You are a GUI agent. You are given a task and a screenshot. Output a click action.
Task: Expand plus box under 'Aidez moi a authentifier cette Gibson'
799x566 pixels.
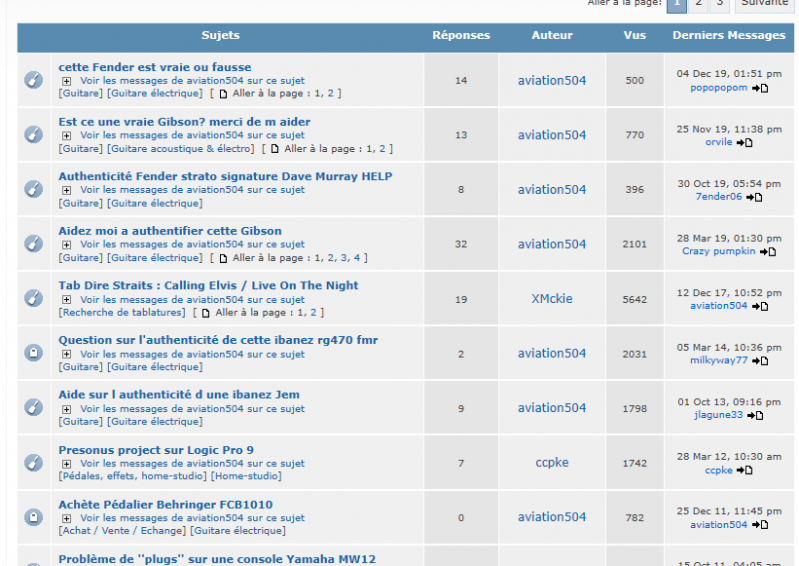67,245
